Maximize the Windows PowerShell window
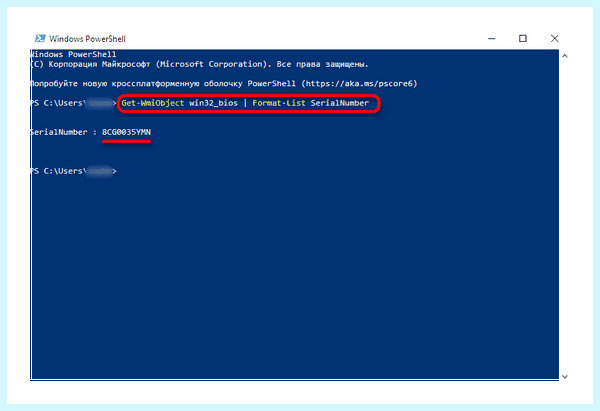 pos(523,38)
